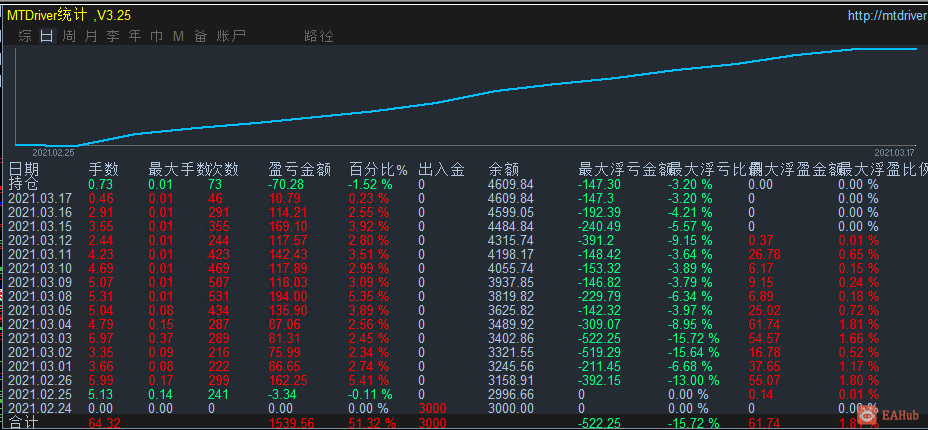This screenshot has width=928, height=430.
Task: Click the 5.41 % percentage cell
Action: coord(368,380)
